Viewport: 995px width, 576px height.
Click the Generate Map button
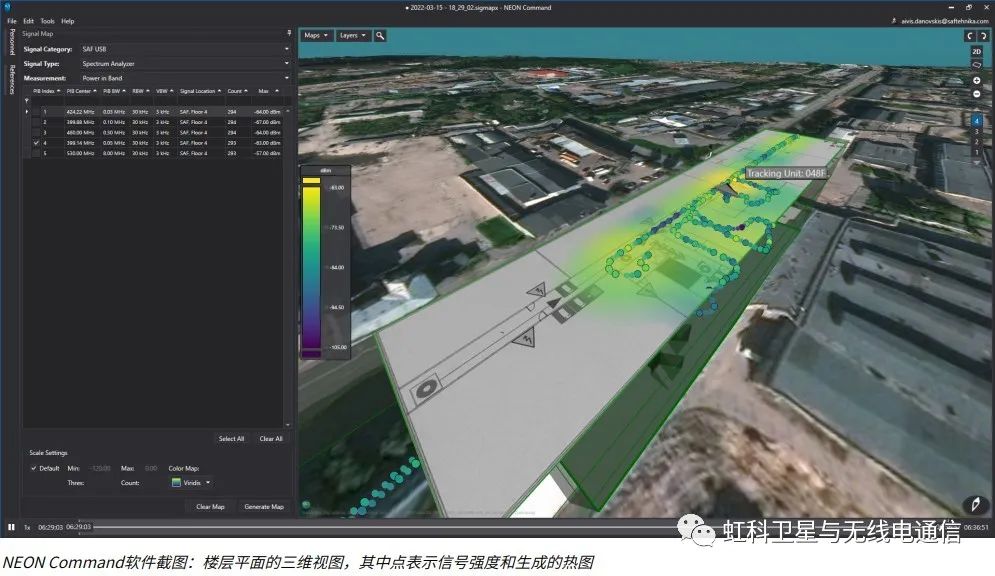coord(264,506)
